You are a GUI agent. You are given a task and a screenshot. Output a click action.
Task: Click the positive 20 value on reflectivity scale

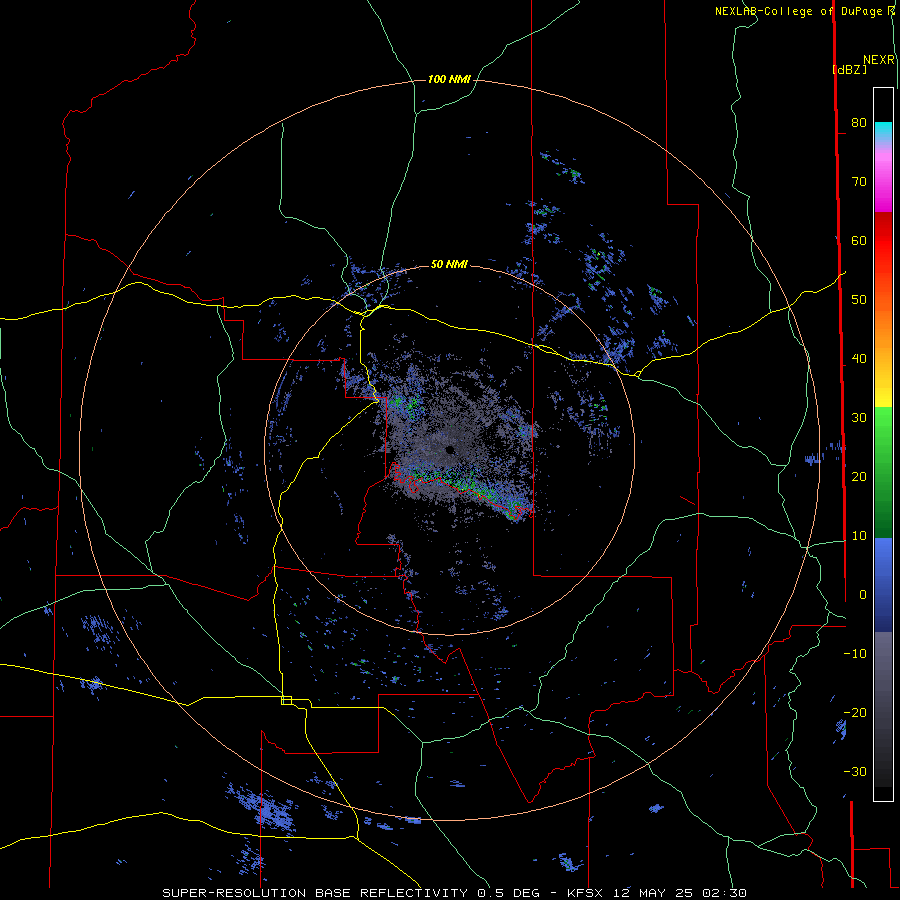(859, 476)
